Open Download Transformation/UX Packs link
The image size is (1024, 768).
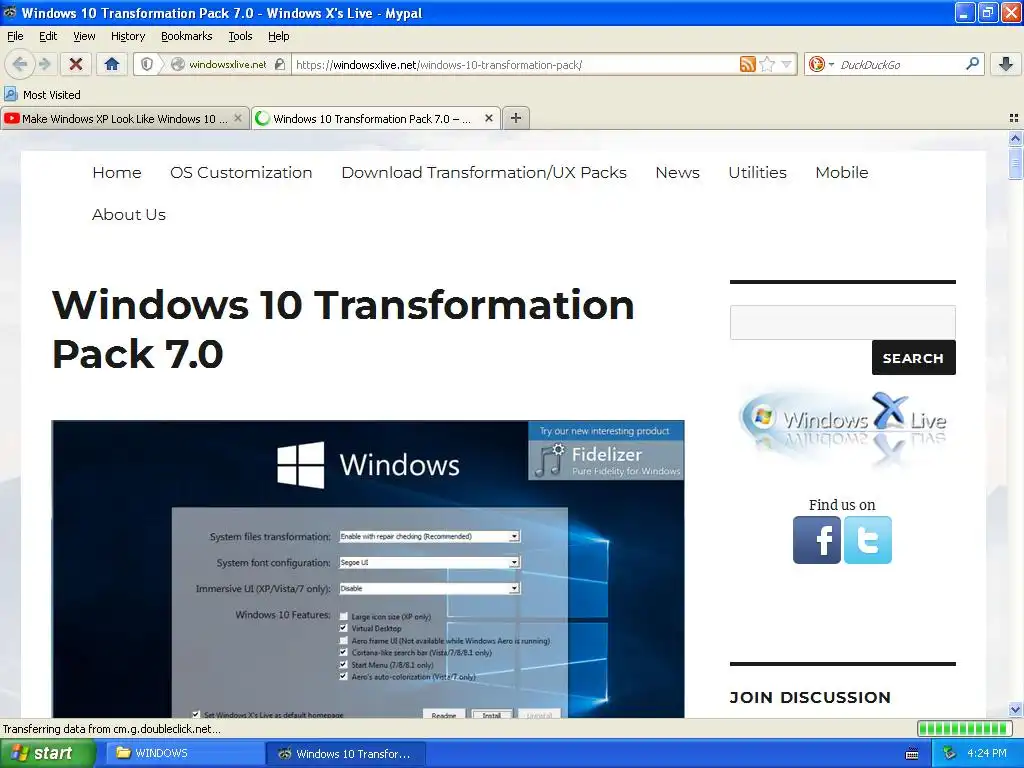(484, 172)
